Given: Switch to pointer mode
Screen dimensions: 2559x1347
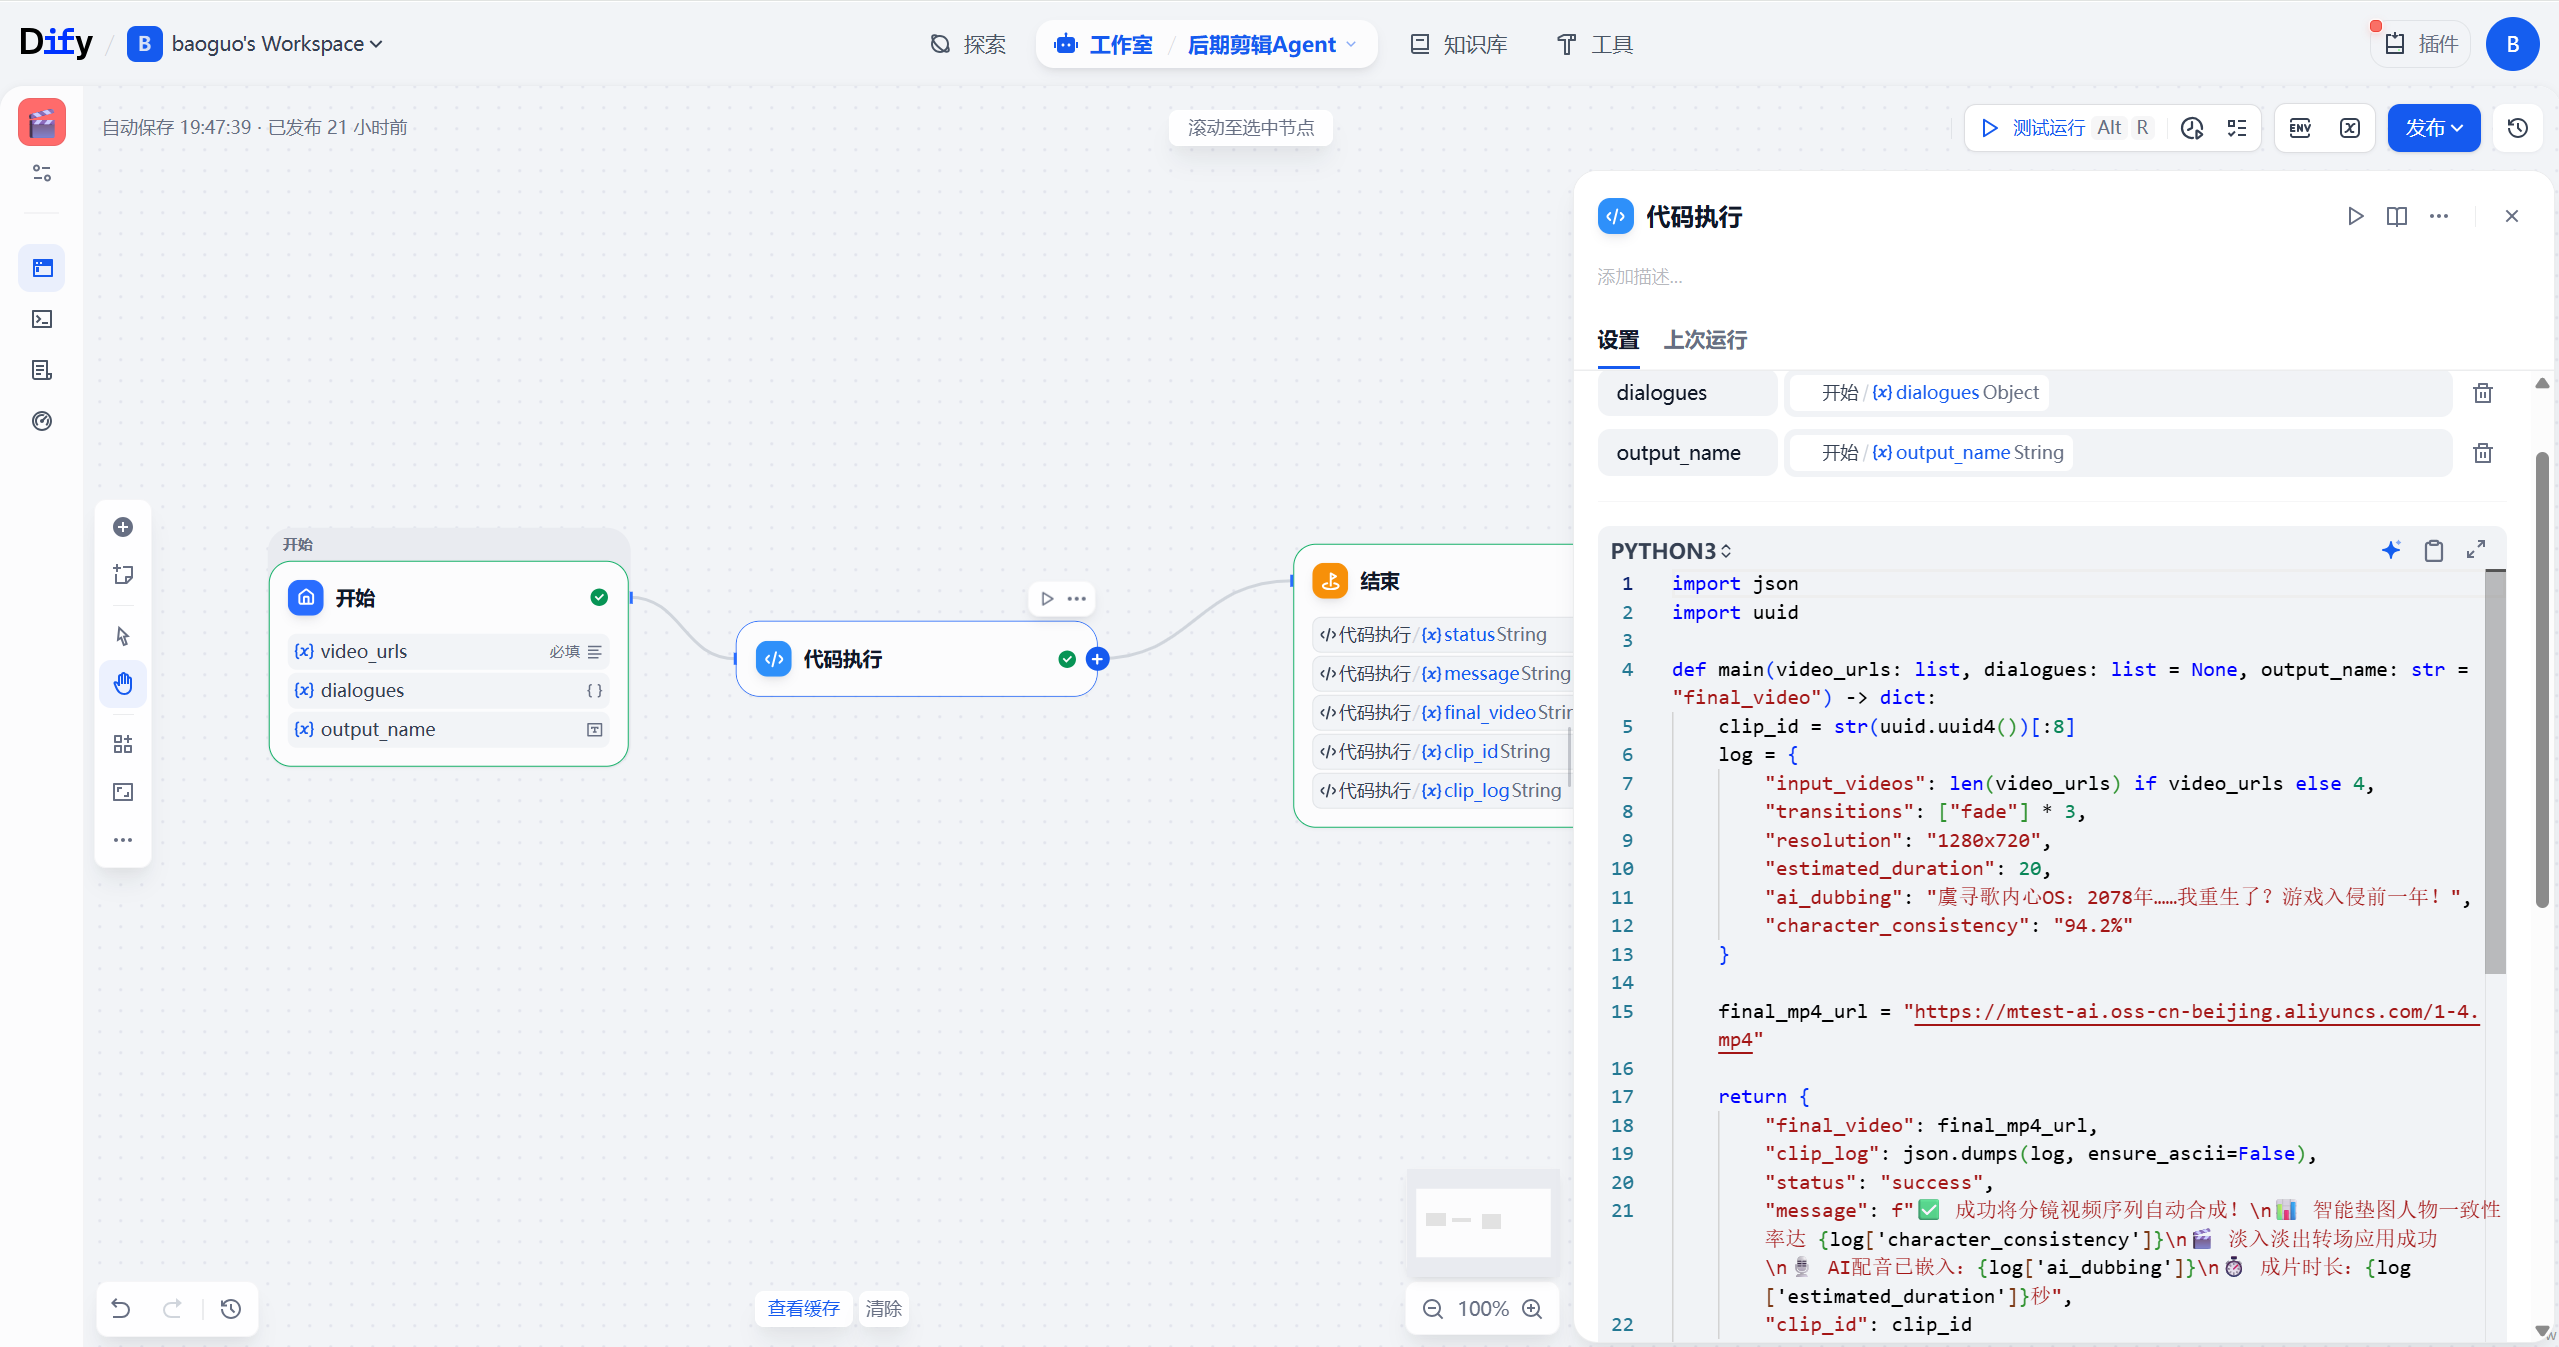Looking at the screenshot, I should (123, 636).
